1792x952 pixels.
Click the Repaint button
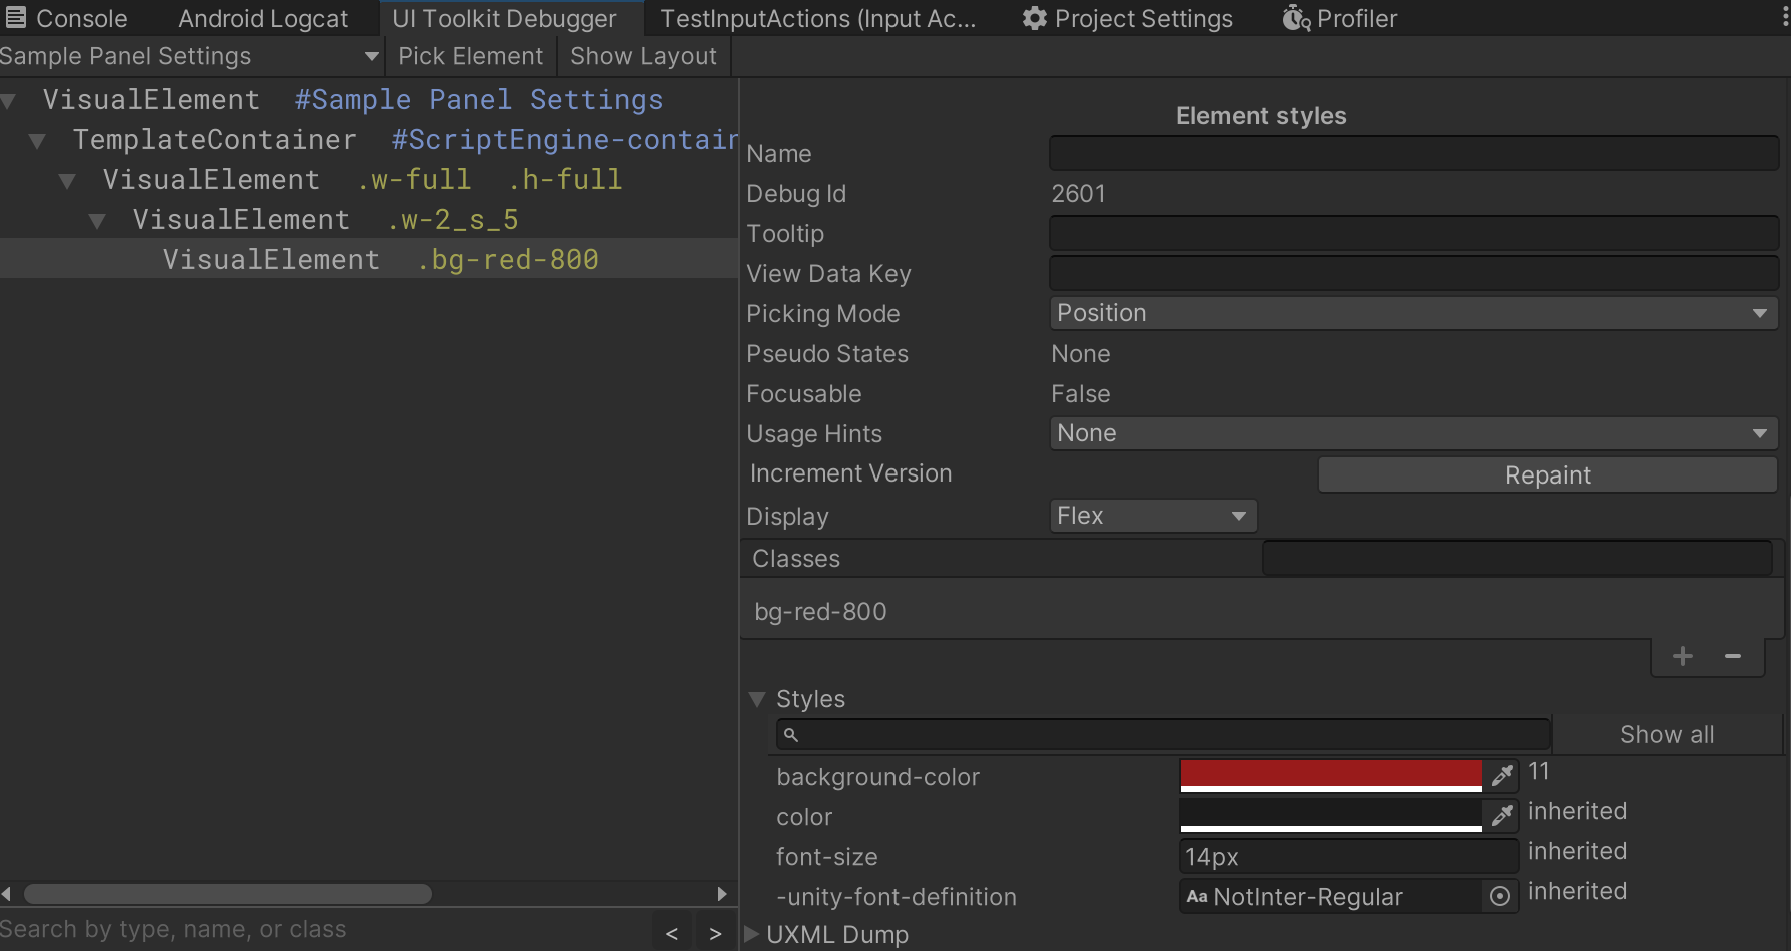(x=1547, y=475)
